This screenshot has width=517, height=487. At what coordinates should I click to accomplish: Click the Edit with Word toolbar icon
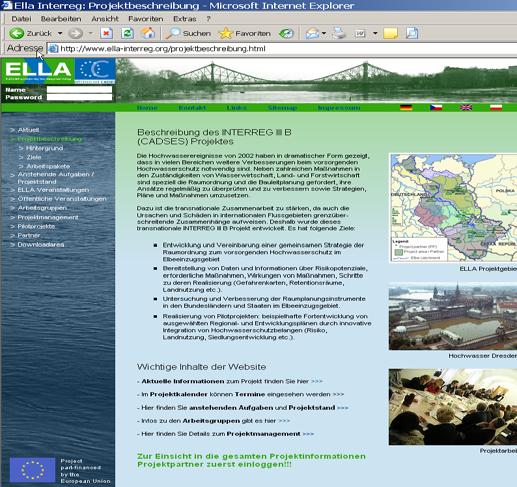click(x=360, y=33)
